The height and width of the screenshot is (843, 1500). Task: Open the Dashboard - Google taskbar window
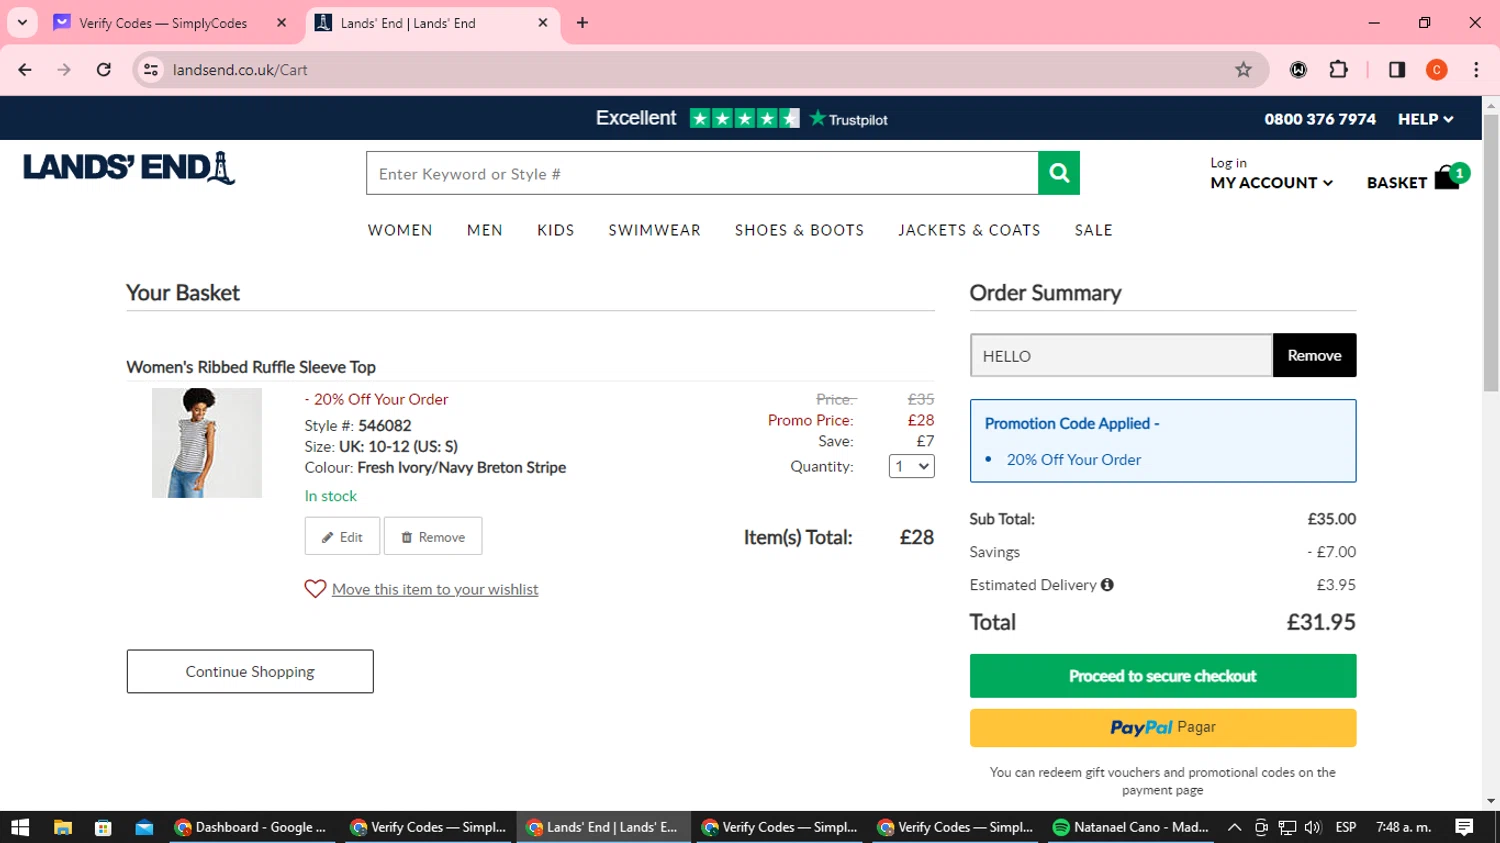click(x=252, y=827)
